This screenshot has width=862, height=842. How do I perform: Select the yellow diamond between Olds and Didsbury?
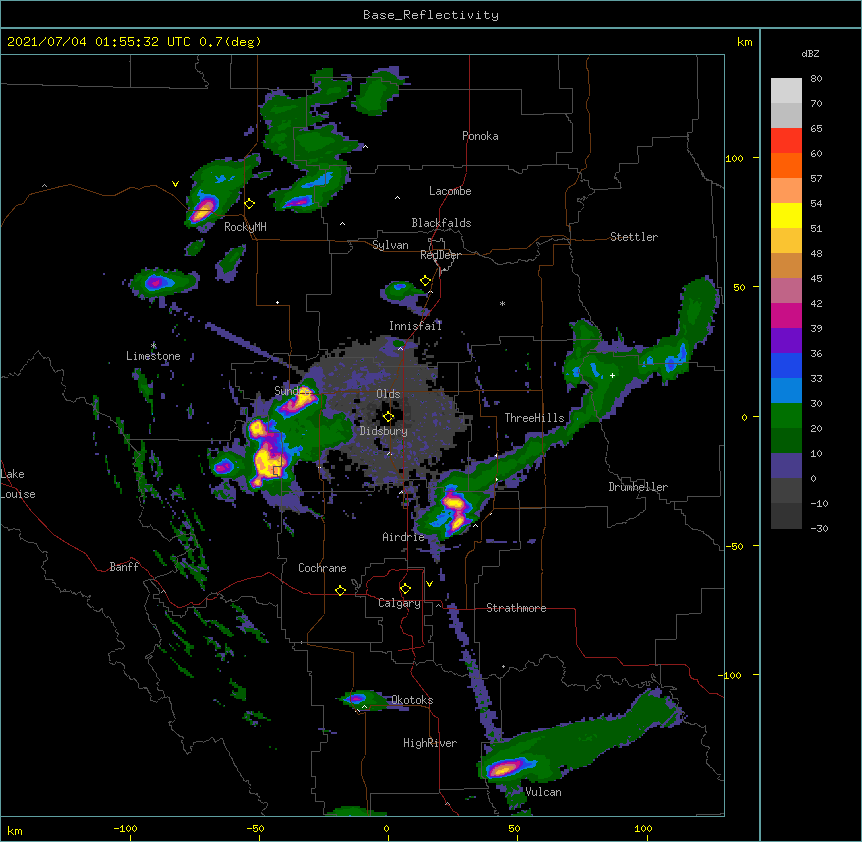(389, 417)
